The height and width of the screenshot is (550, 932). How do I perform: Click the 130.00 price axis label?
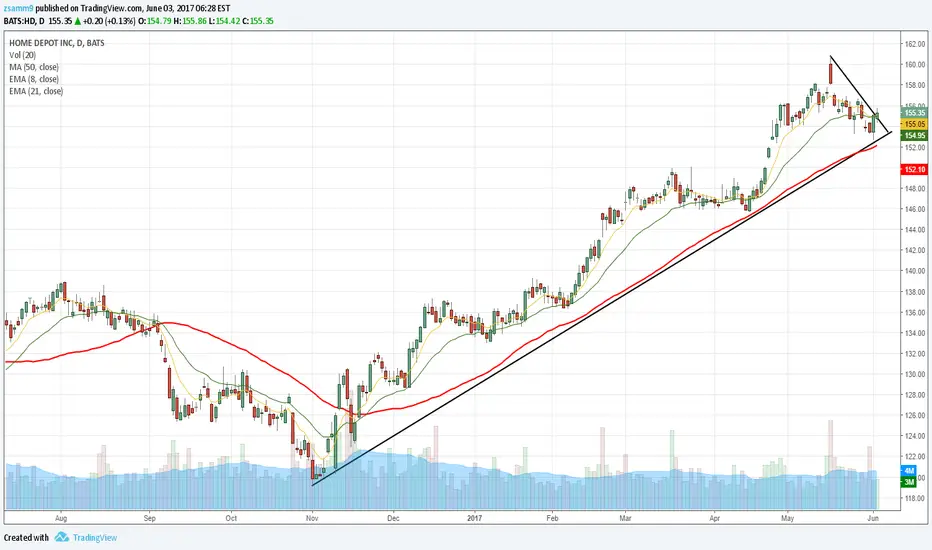[915, 374]
